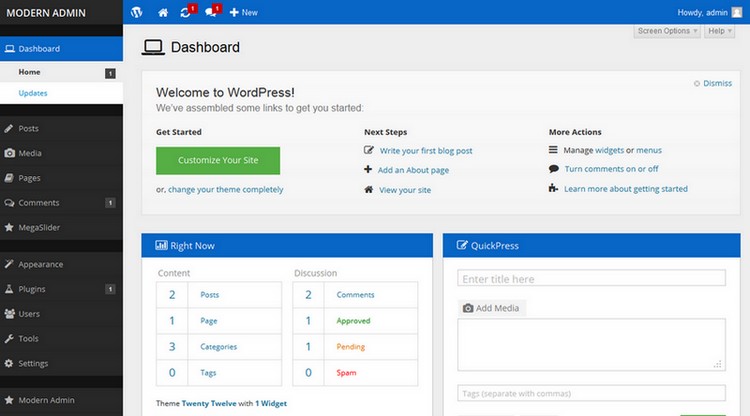The width and height of the screenshot is (750, 416).
Task: Open the Tags link in Right Now
Action: coord(208,372)
